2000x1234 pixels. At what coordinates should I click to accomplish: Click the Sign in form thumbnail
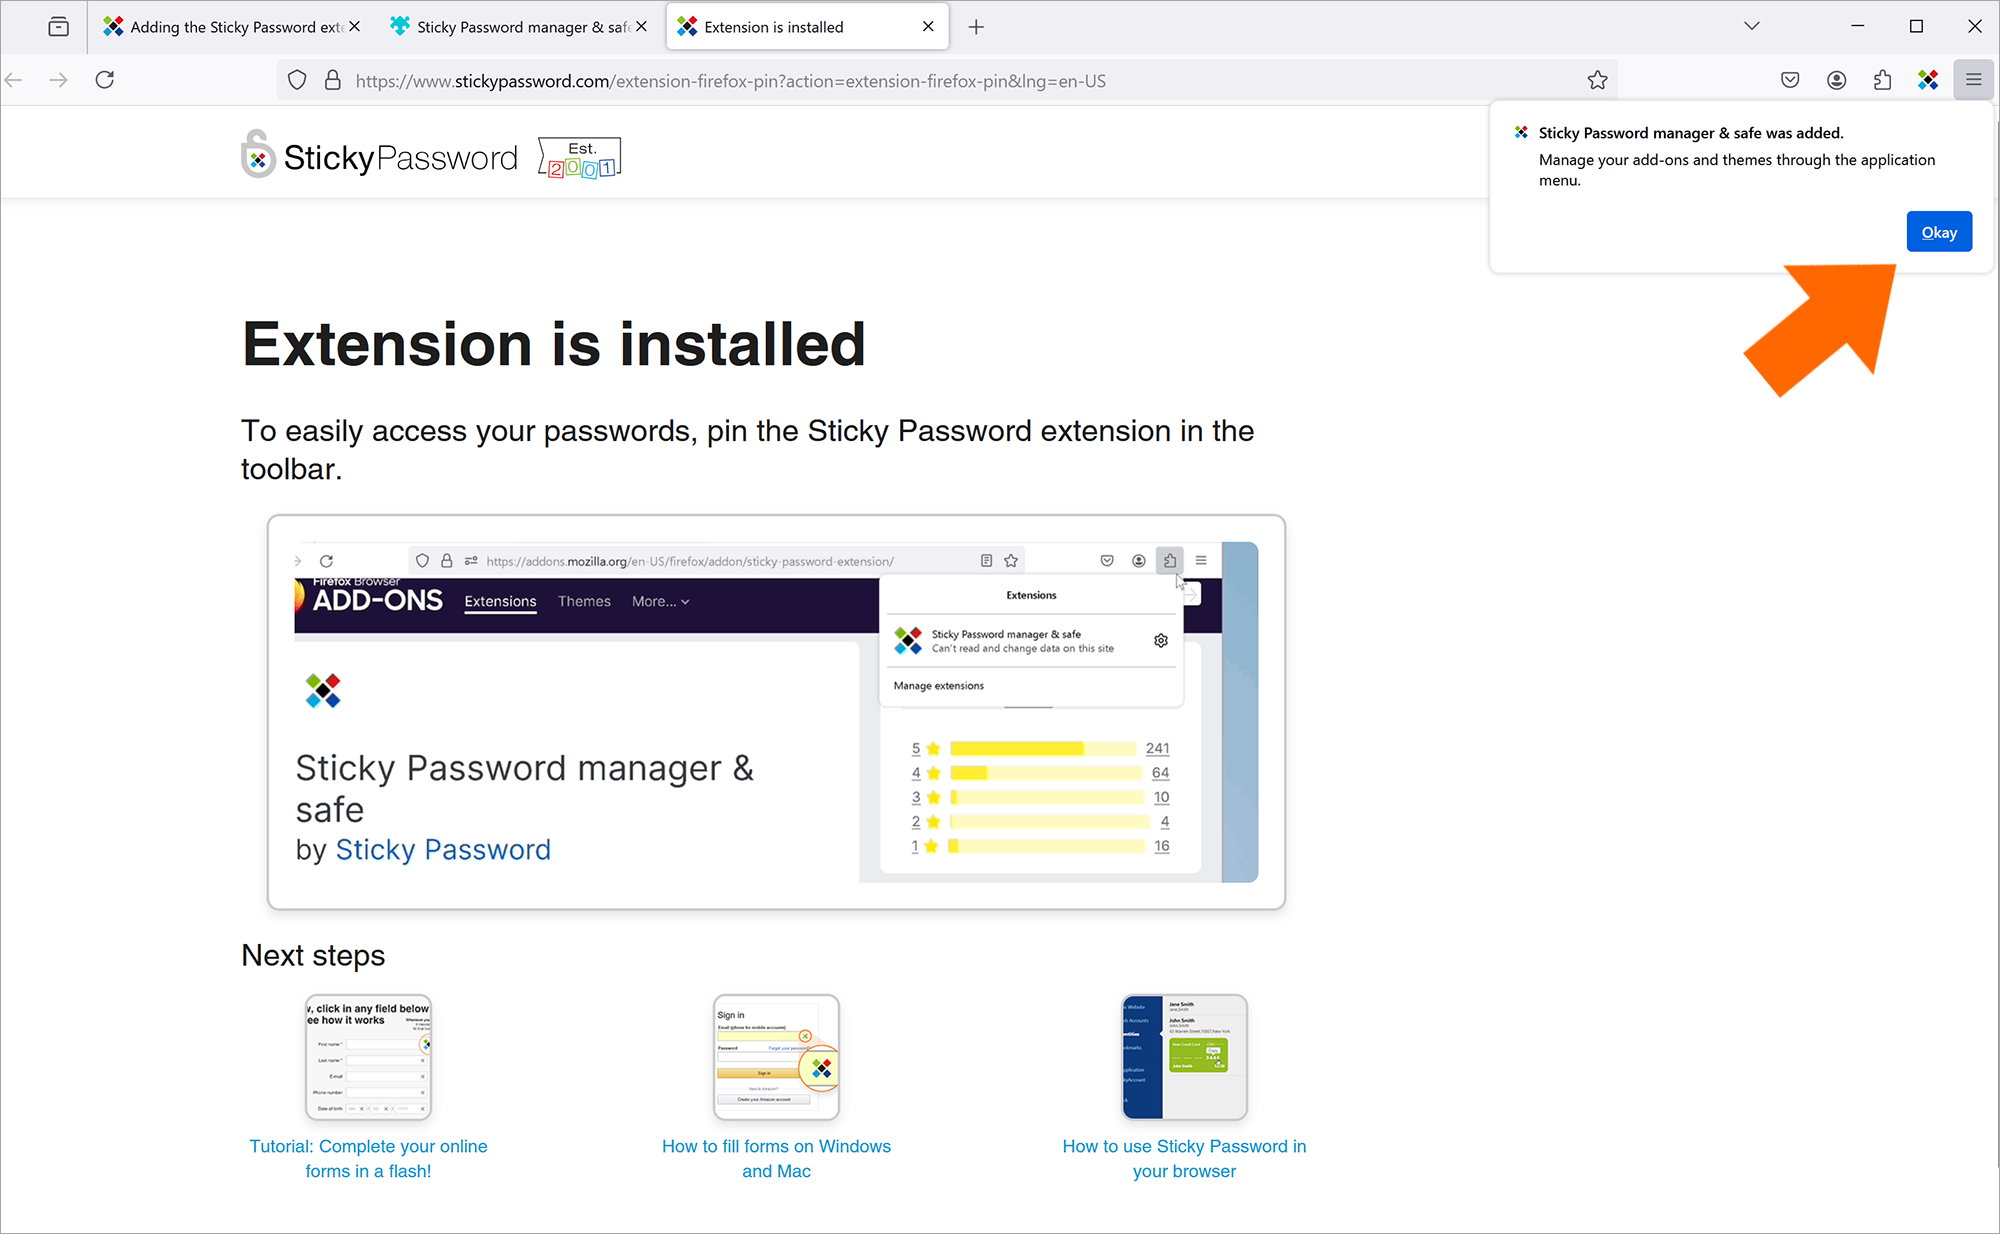point(776,1057)
